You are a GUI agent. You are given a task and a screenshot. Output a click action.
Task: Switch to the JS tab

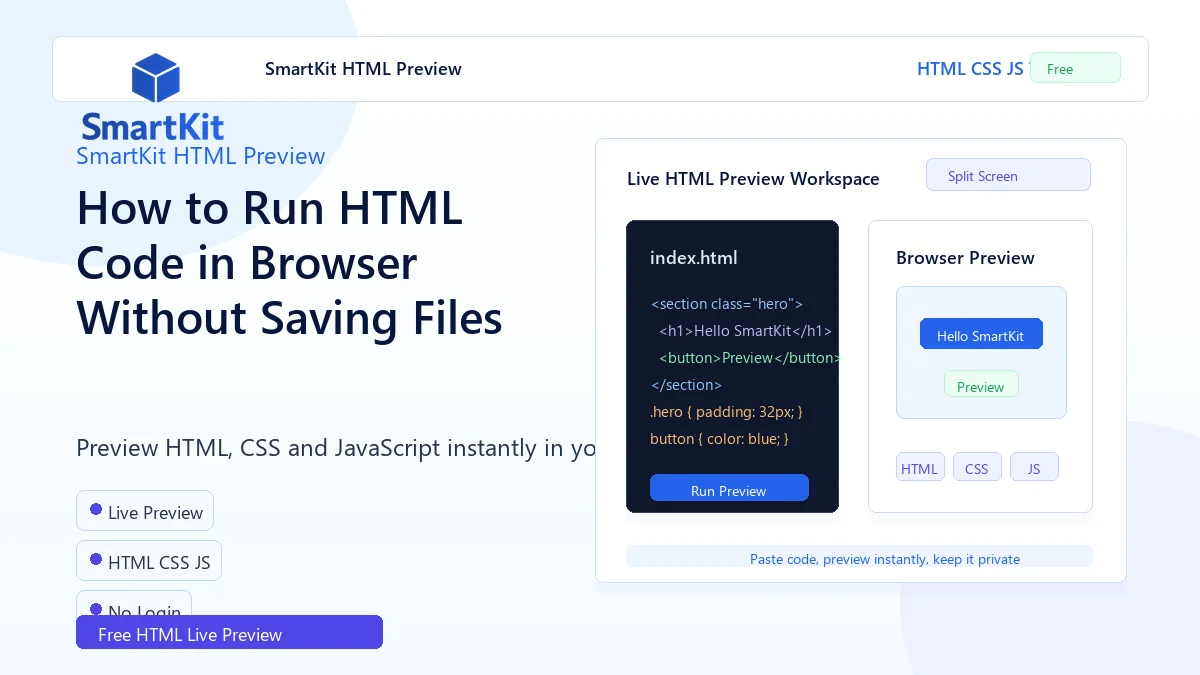tap(1034, 467)
